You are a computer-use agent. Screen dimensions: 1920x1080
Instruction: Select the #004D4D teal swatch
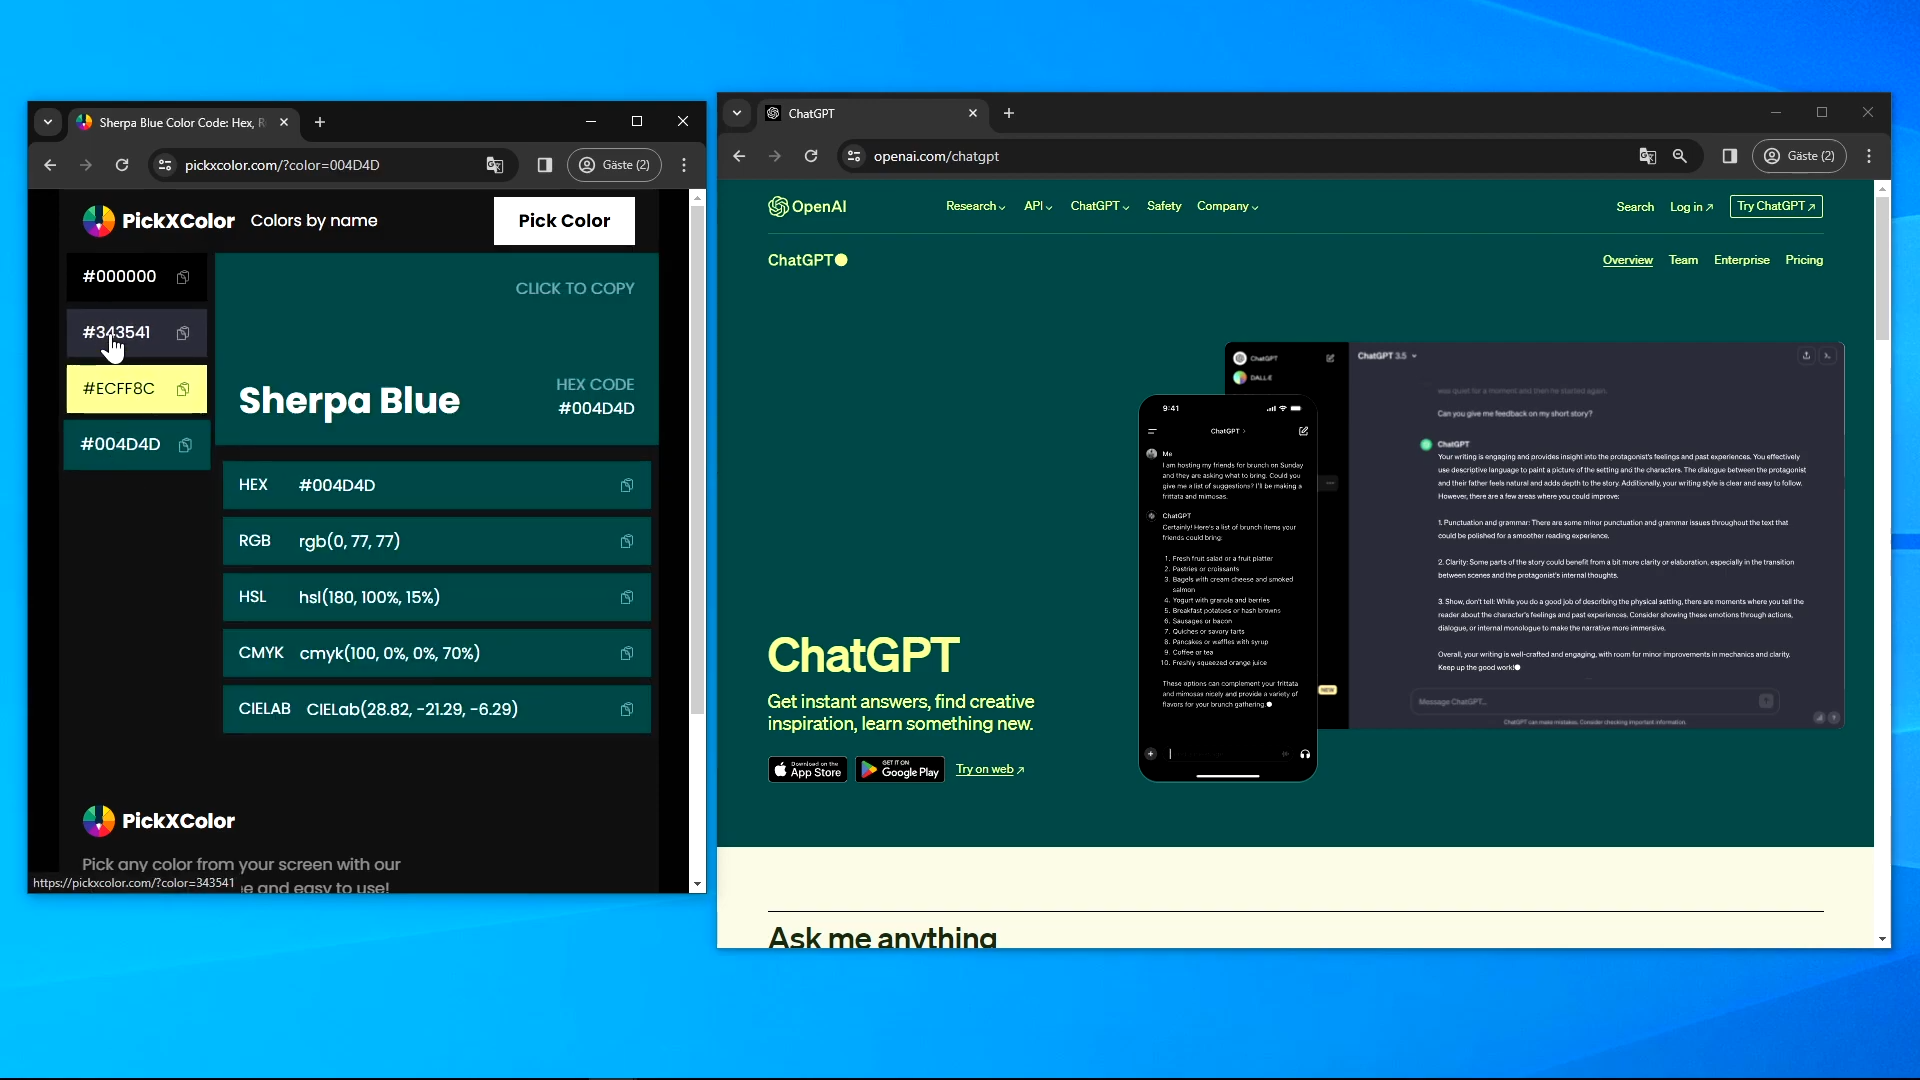pos(137,445)
